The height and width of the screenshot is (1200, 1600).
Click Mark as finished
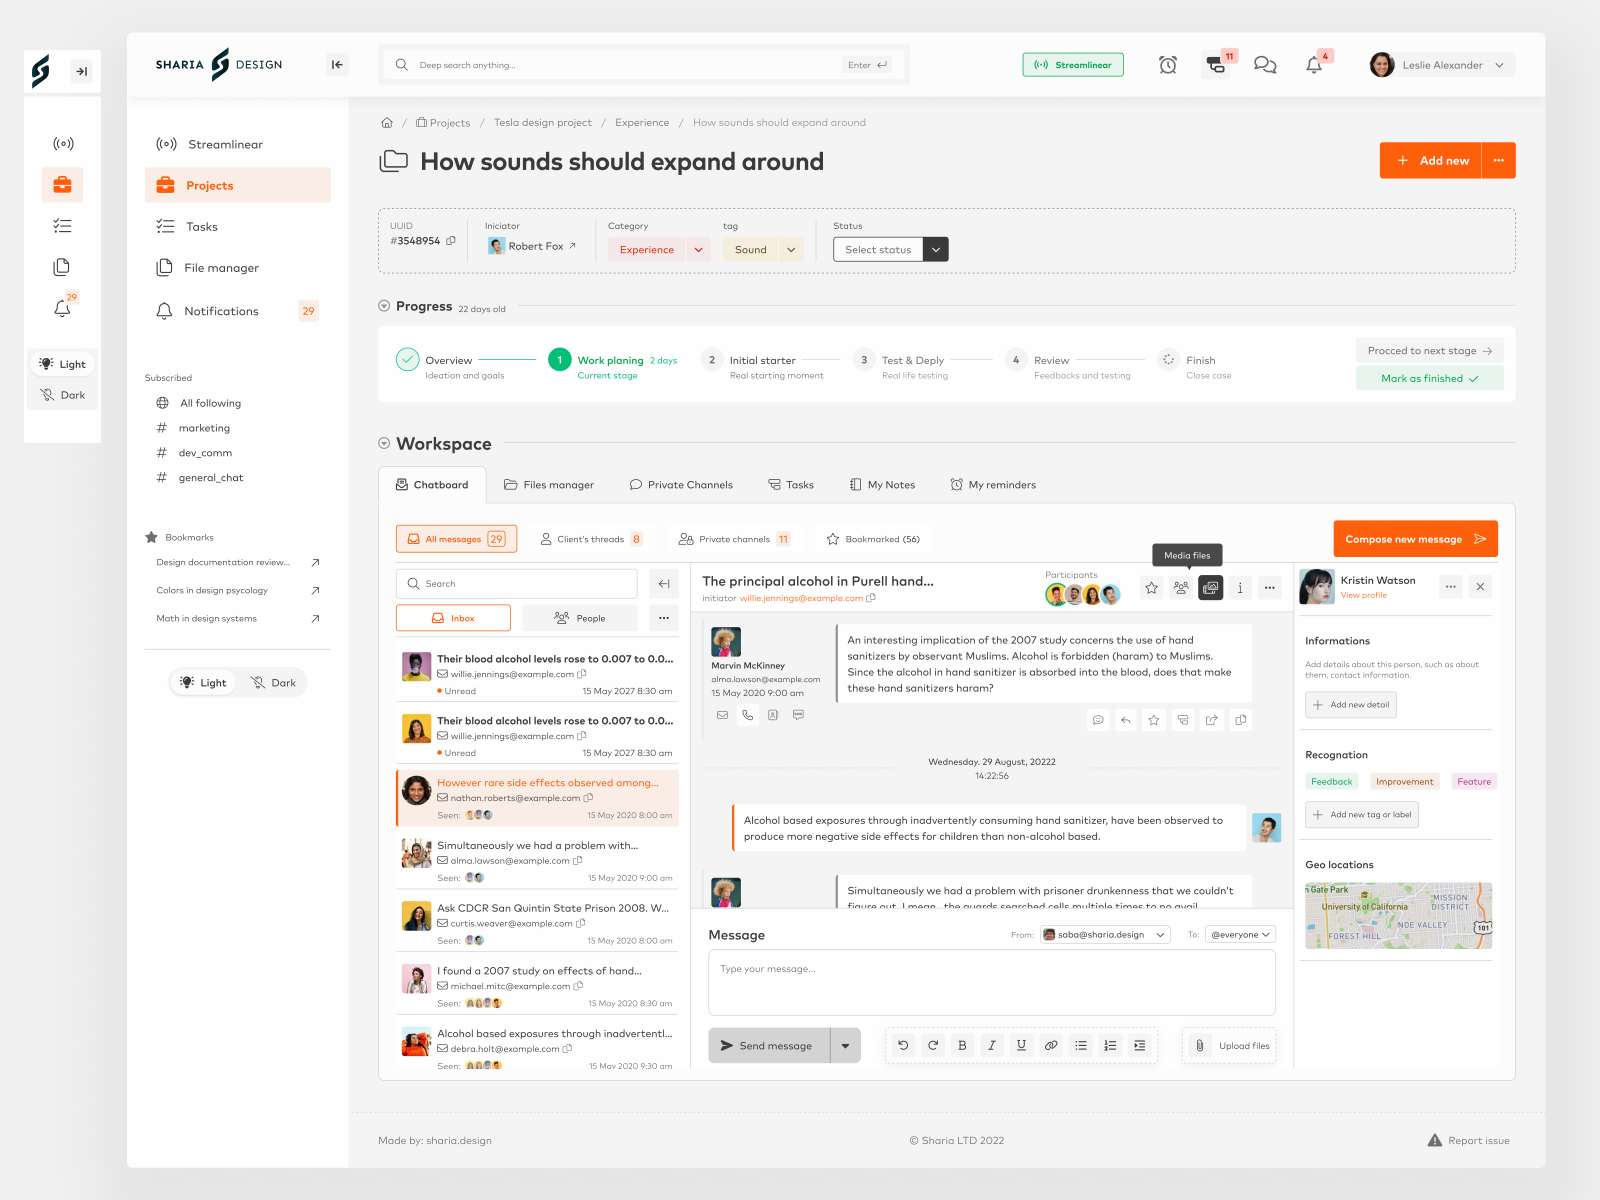[1429, 378]
